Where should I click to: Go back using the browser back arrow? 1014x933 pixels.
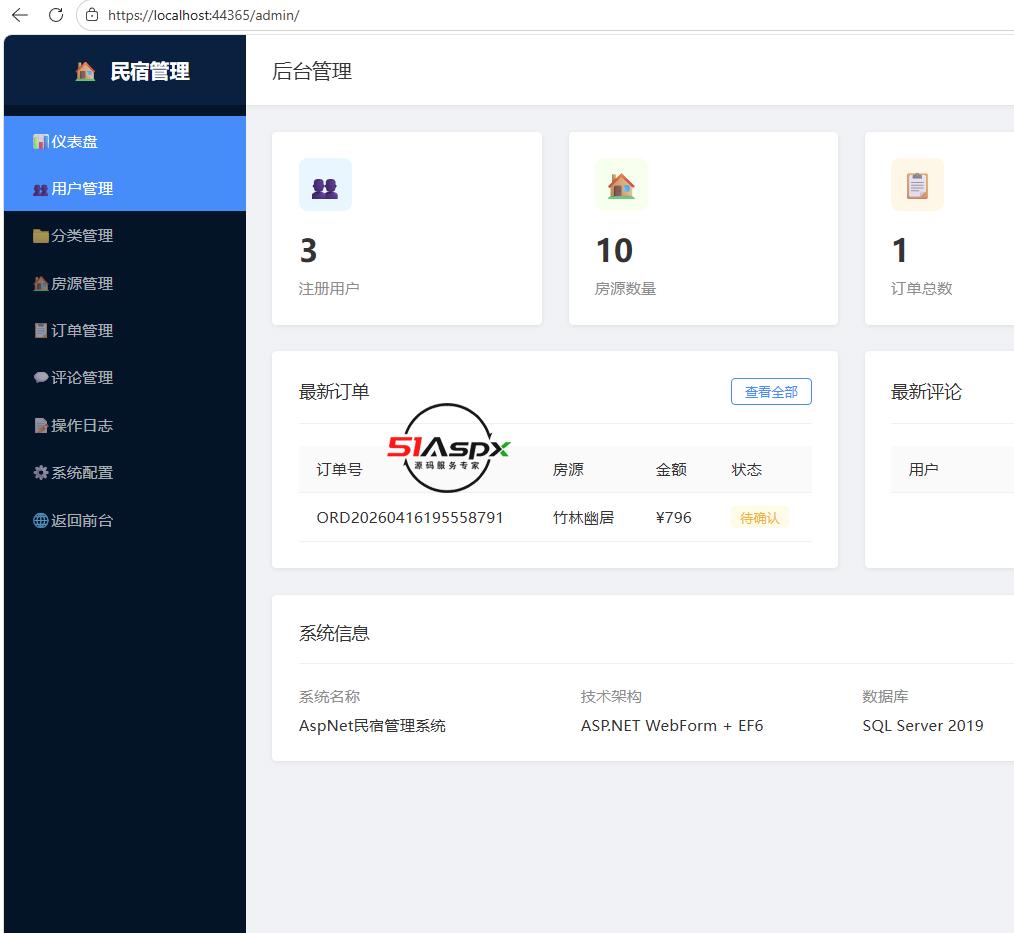(x=20, y=15)
